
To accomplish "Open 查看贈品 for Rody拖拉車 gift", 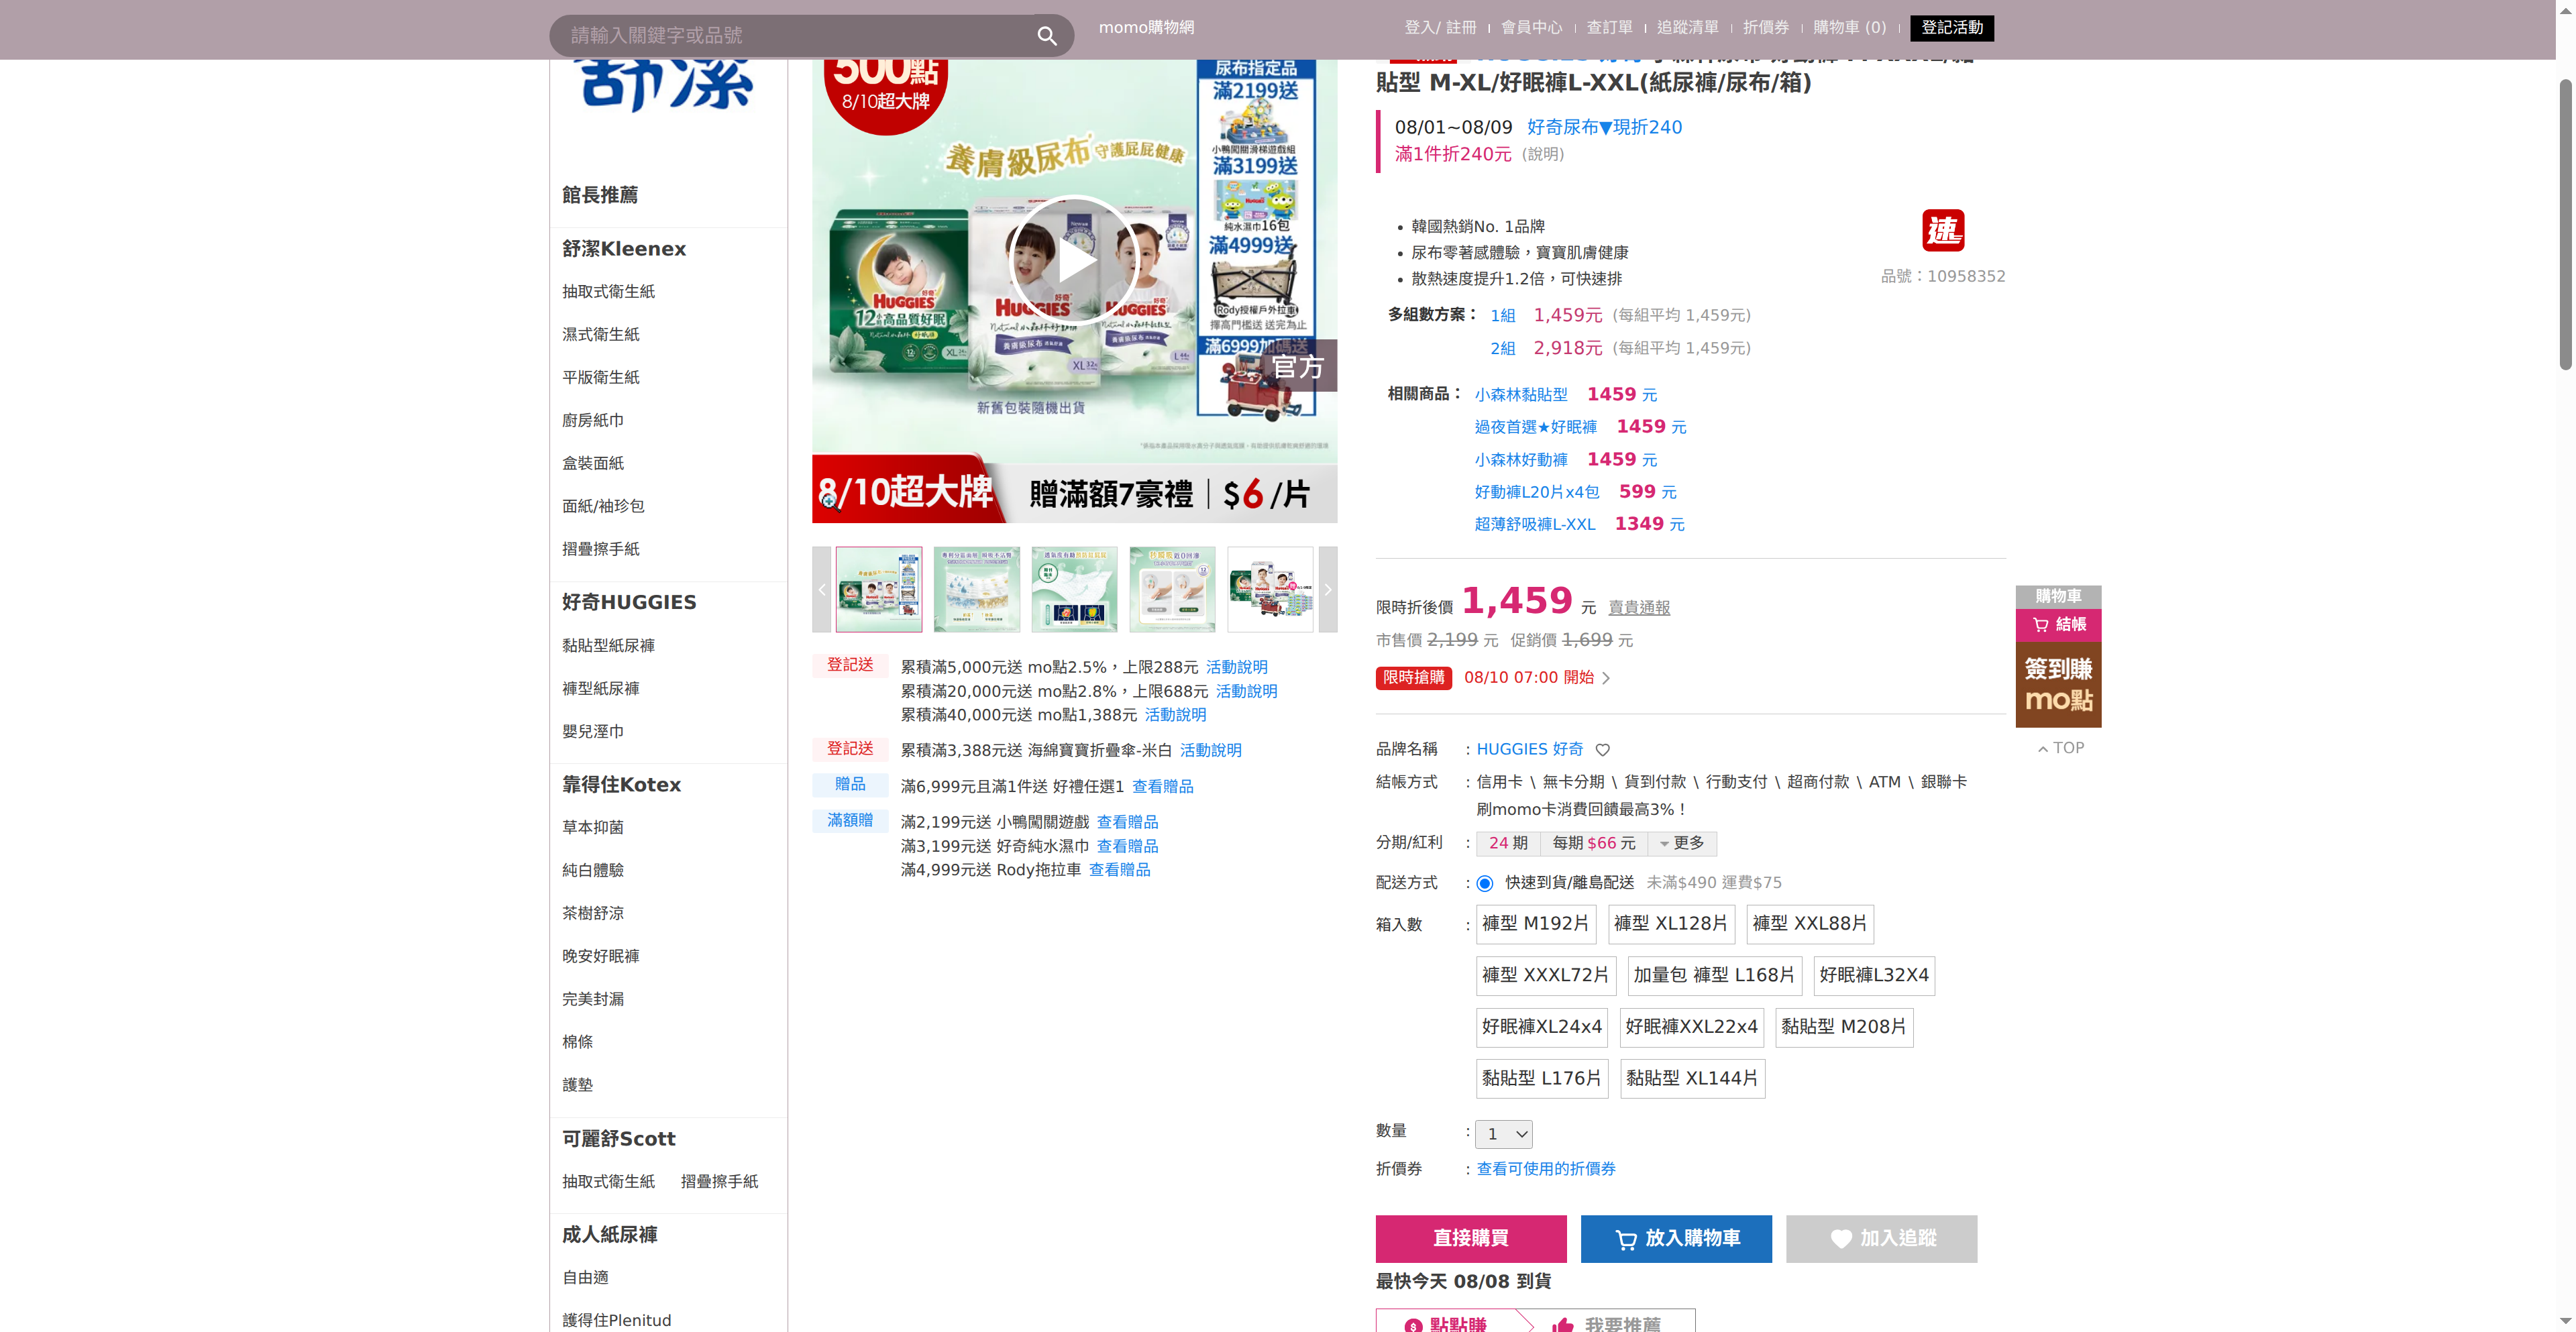I will (x=1120, y=870).
